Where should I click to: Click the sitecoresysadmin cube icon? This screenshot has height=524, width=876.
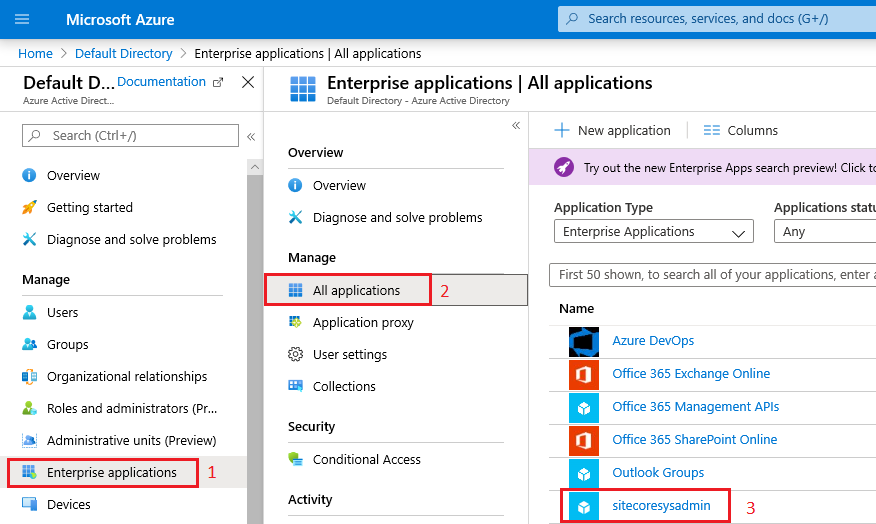tap(584, 507)
